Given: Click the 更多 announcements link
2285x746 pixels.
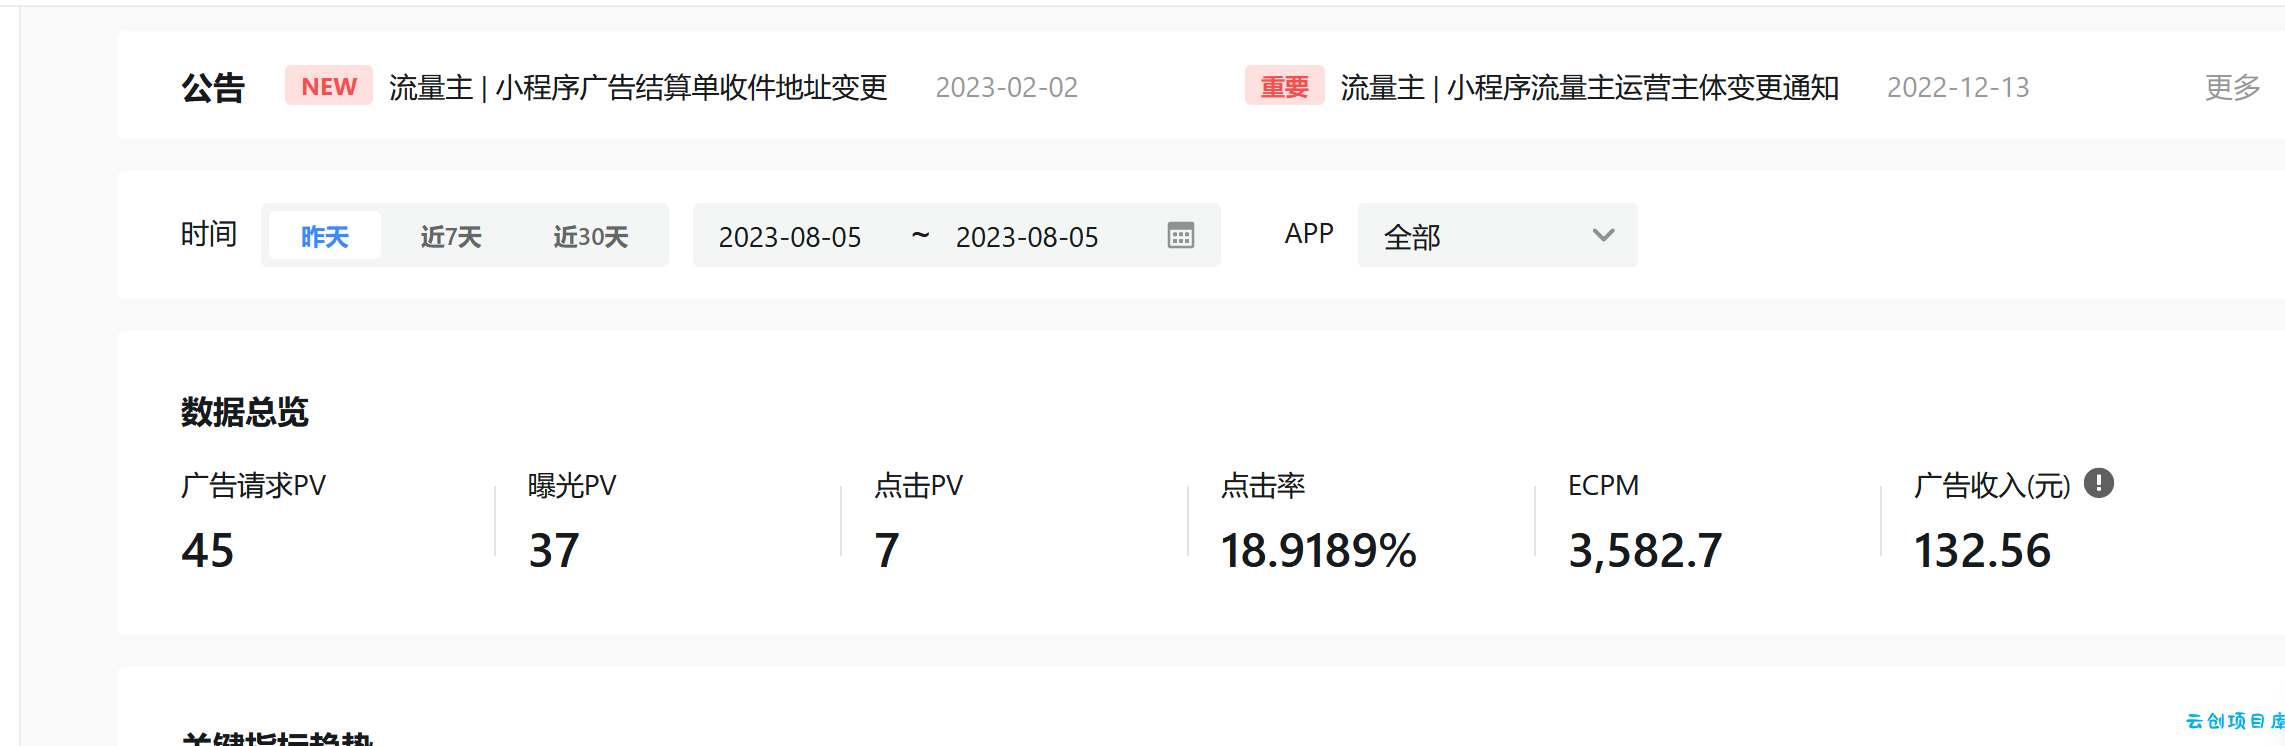Looking at the screenshot, I should 2232,88.
